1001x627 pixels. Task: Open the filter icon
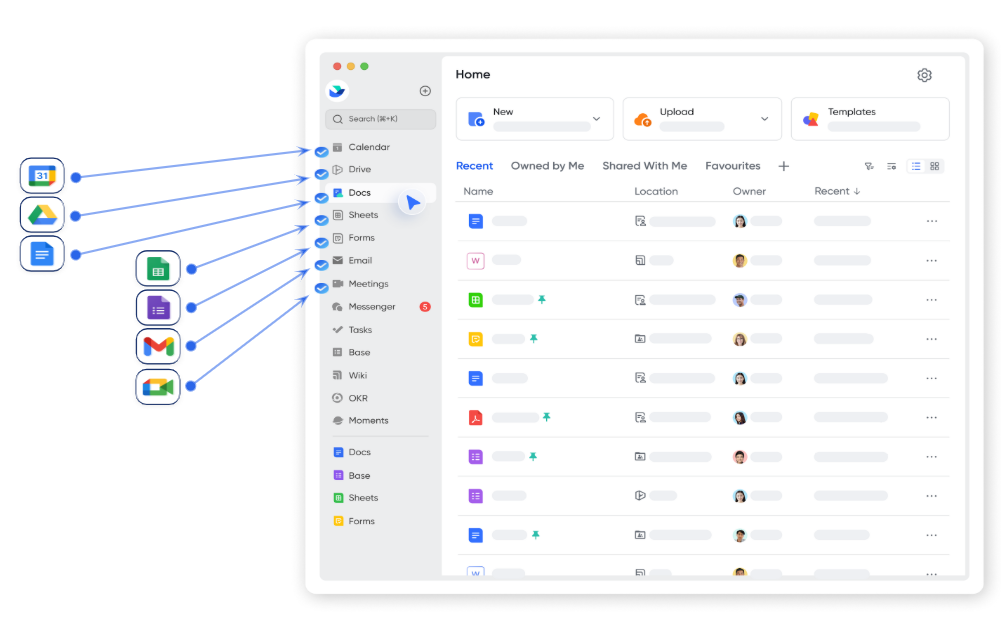tap(869, 166)
